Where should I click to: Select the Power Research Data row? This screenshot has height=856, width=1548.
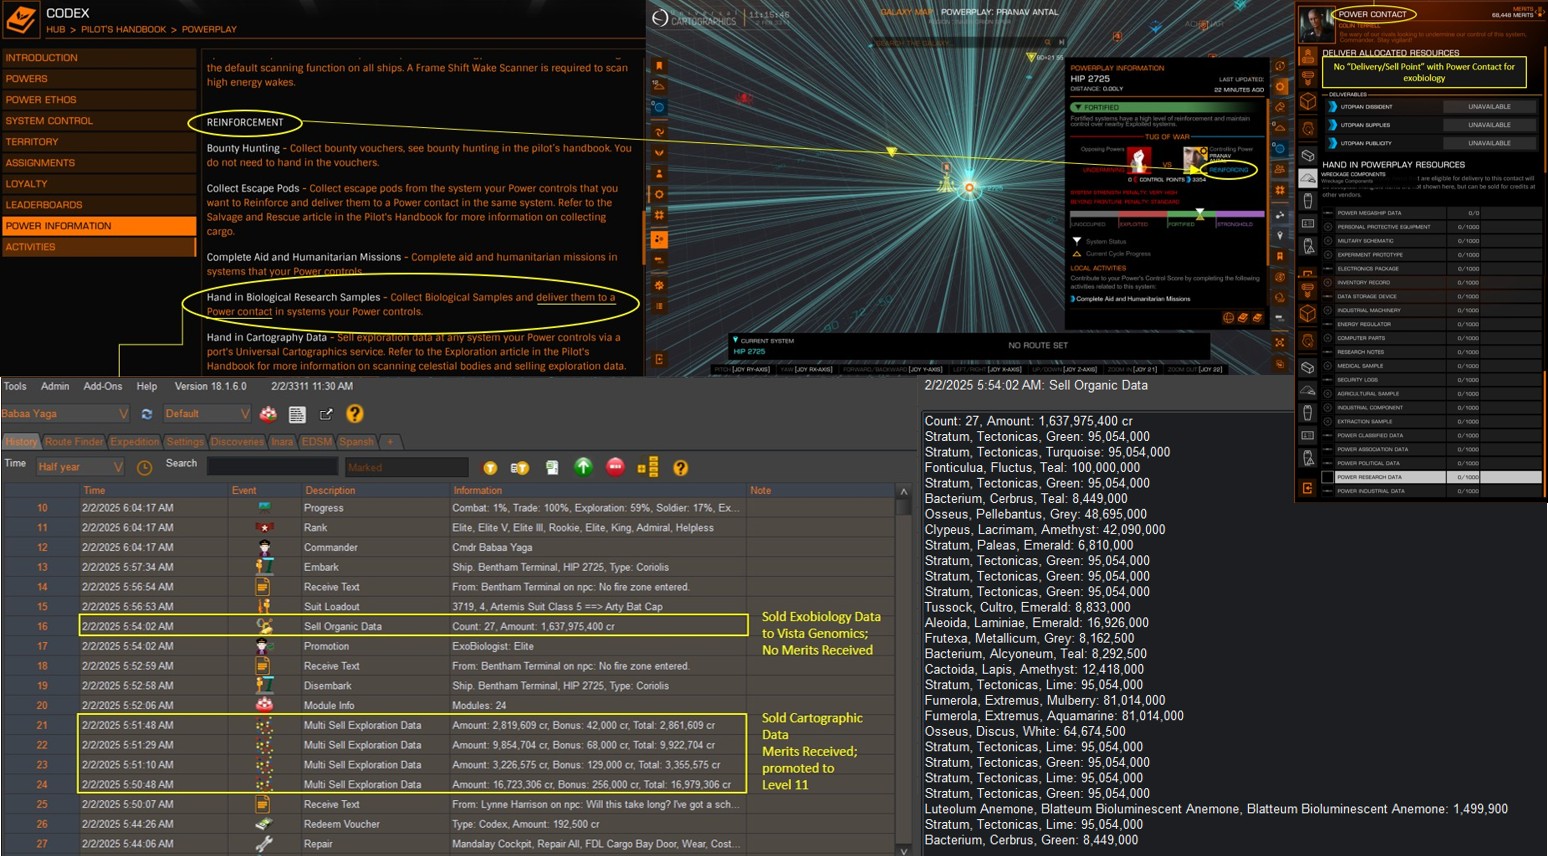tap(1431, 477)
